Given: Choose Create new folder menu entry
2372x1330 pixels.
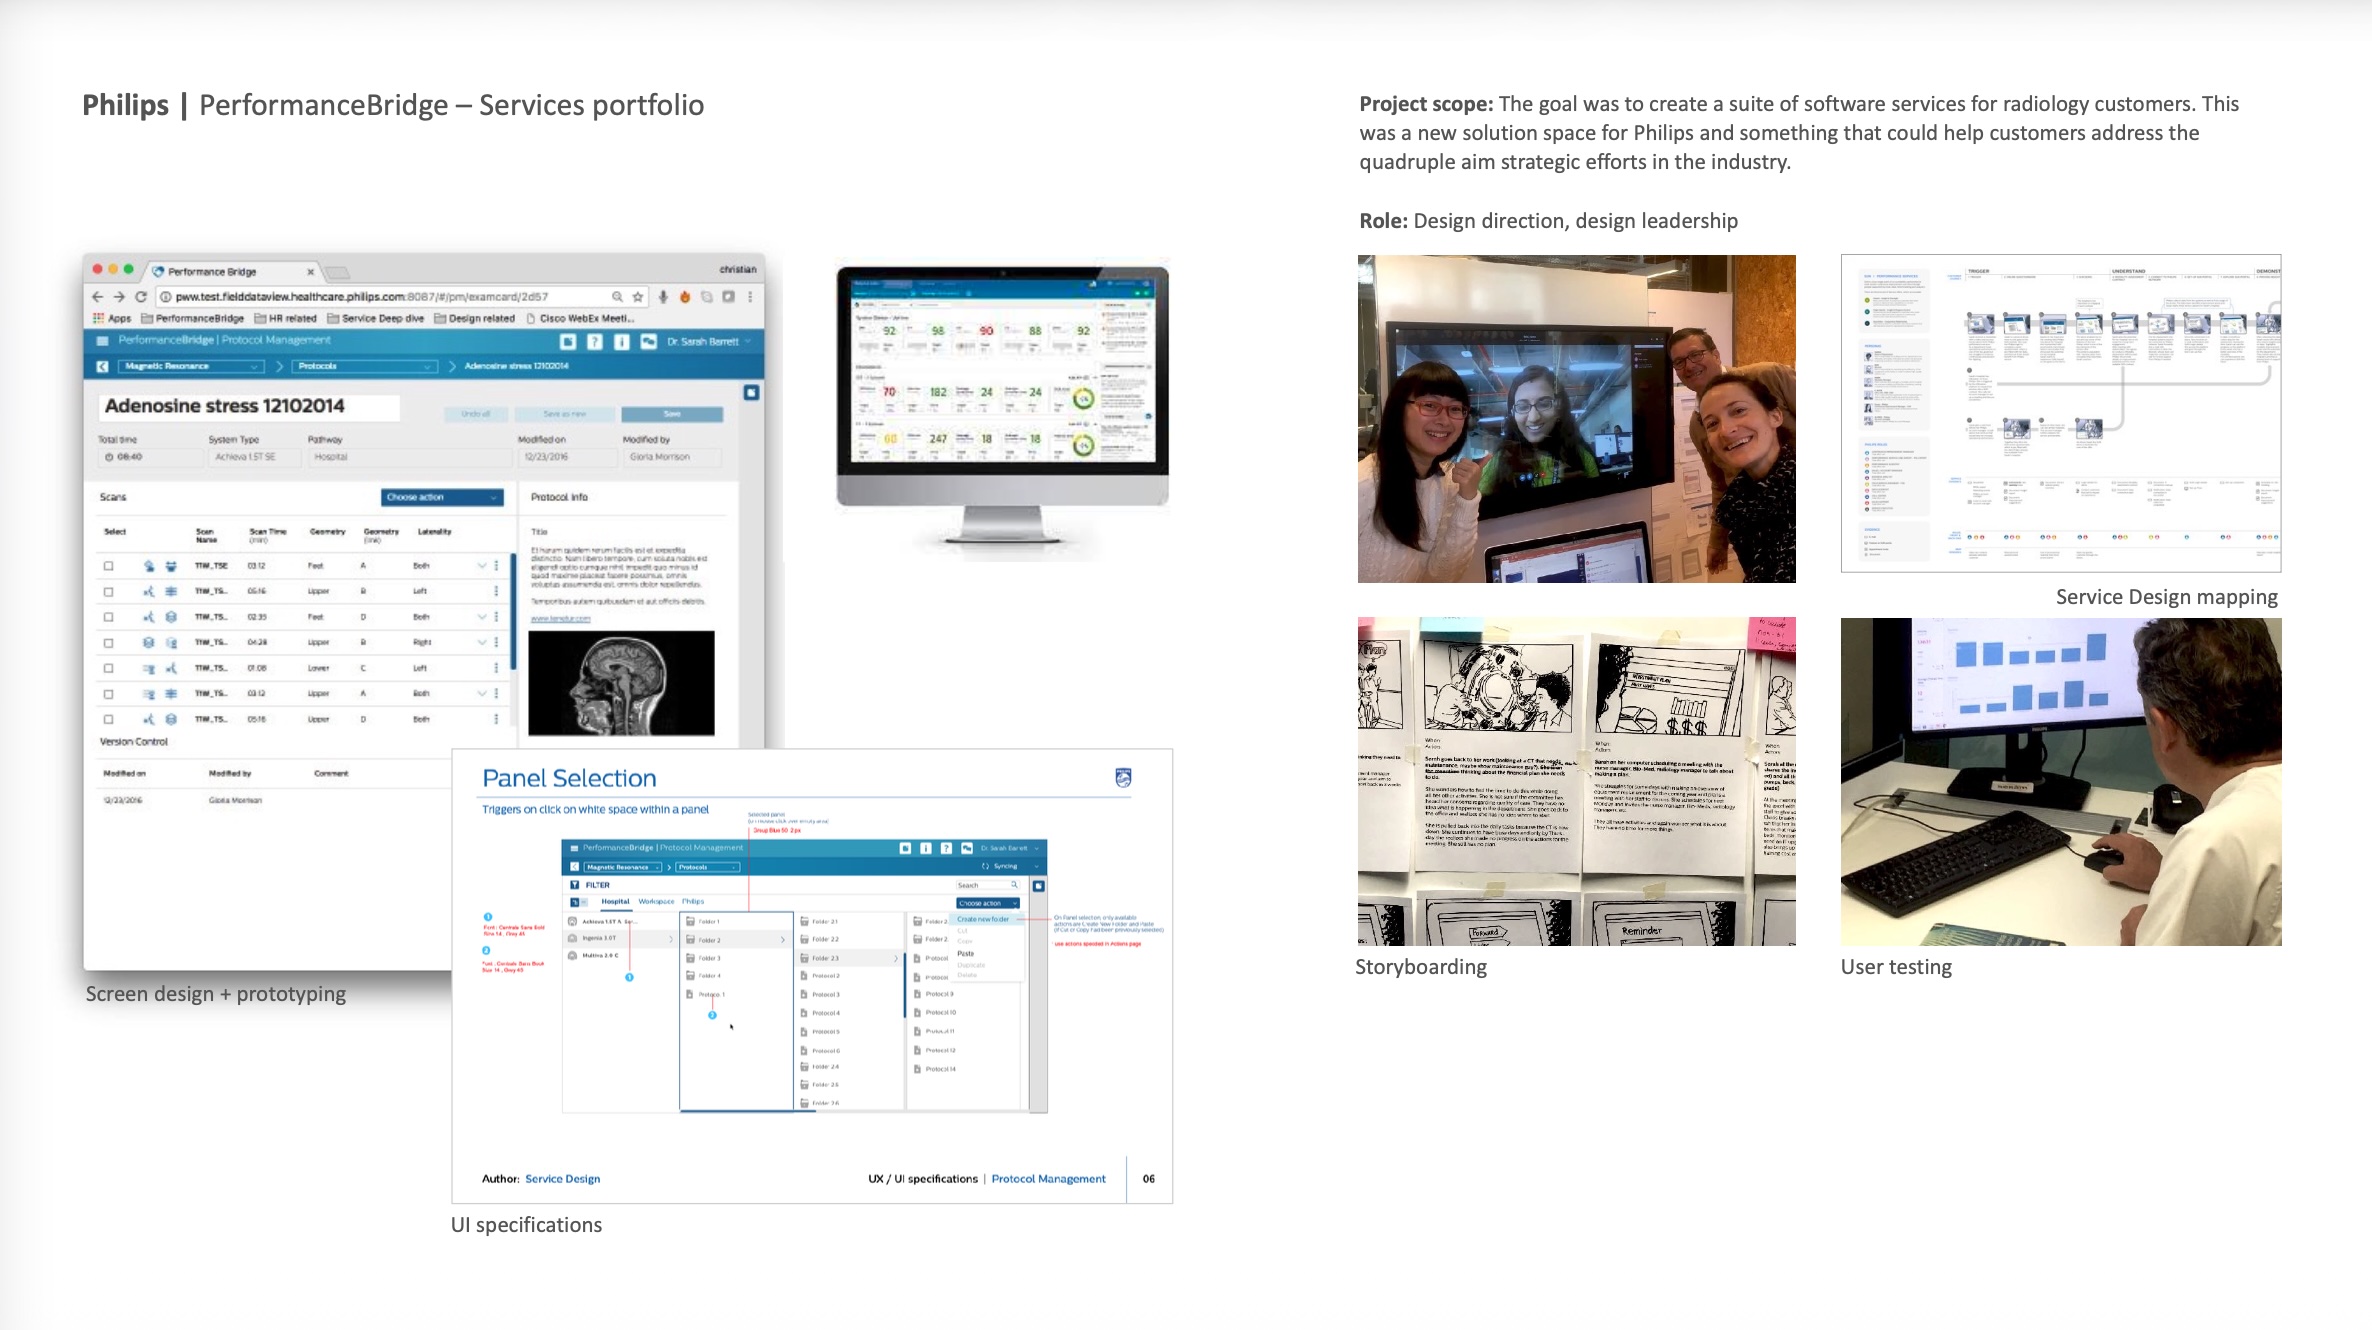Looking at the screenshot, I should pos(987,919).
